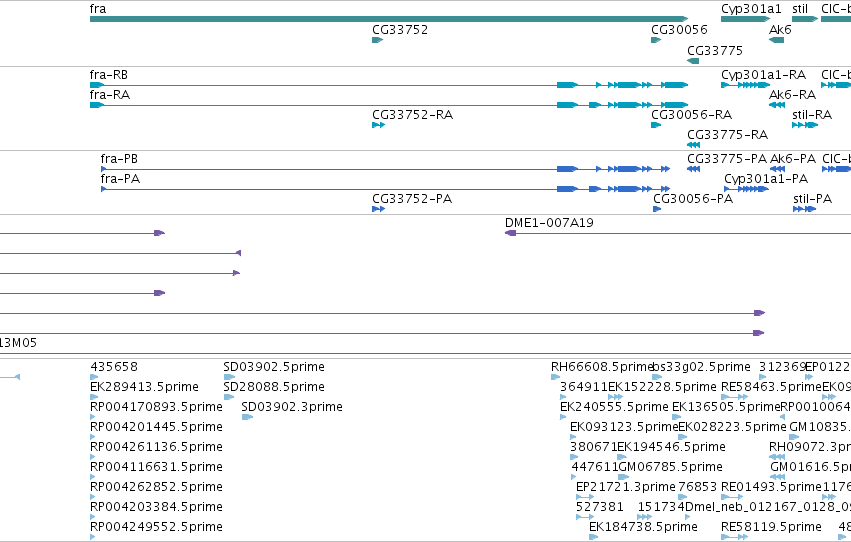851x542 pixels.
Task: Click the Ak6 gene arrow glyph
Action: point(777,40)
